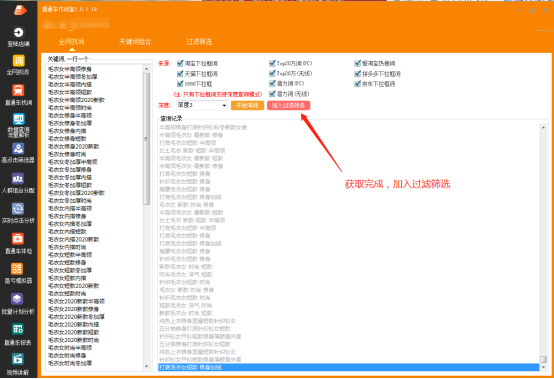Select keyword 毛衣女冬加厚半高领

(73, 162)
